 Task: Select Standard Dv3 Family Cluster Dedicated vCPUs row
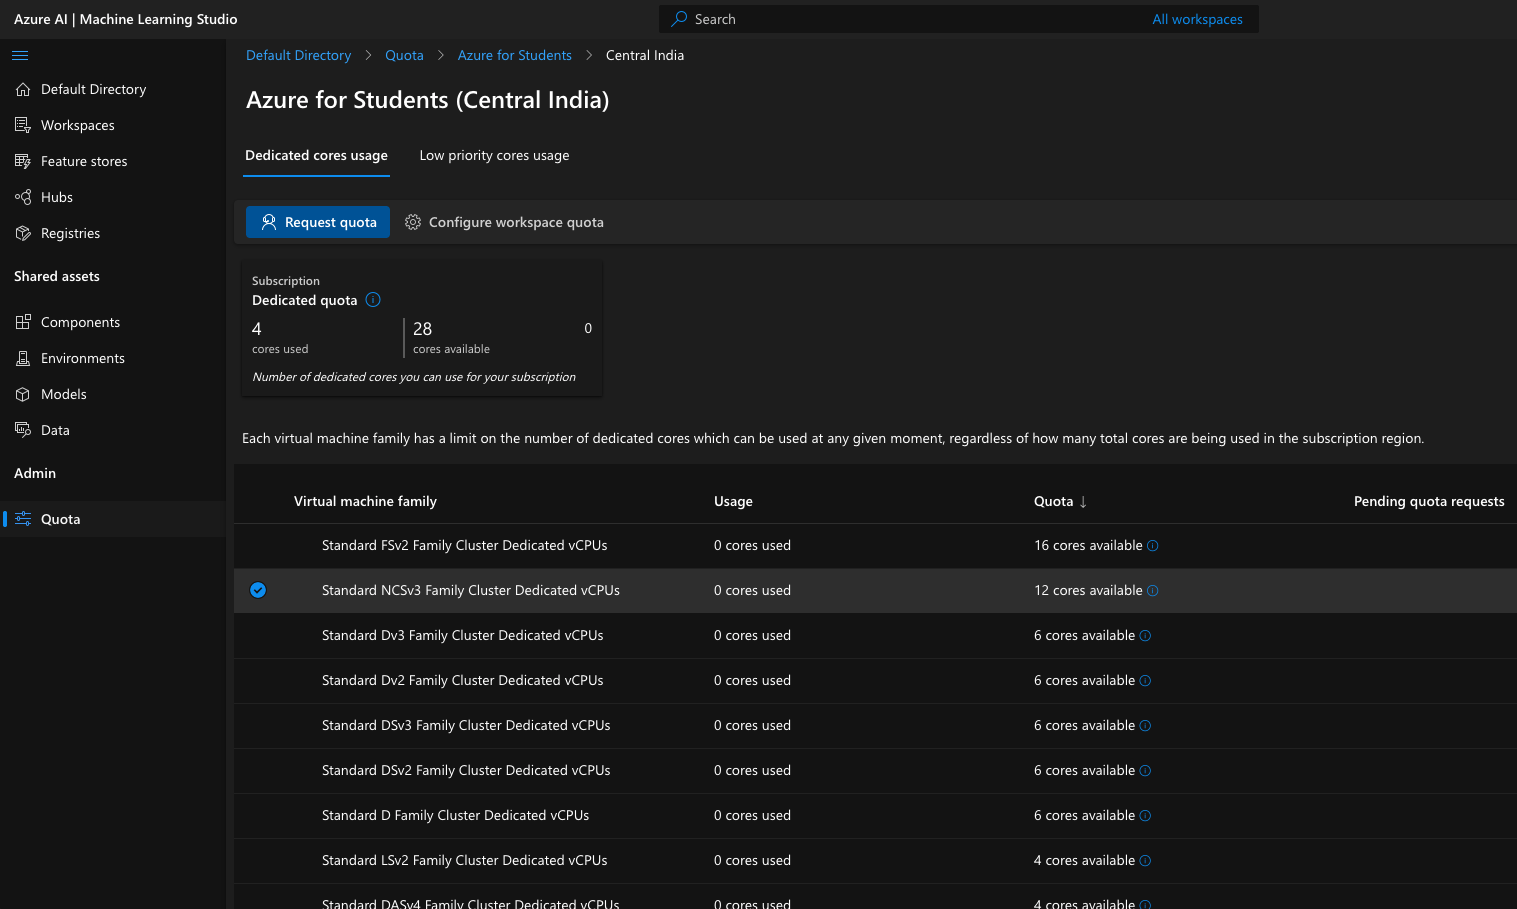coord(875,636)
